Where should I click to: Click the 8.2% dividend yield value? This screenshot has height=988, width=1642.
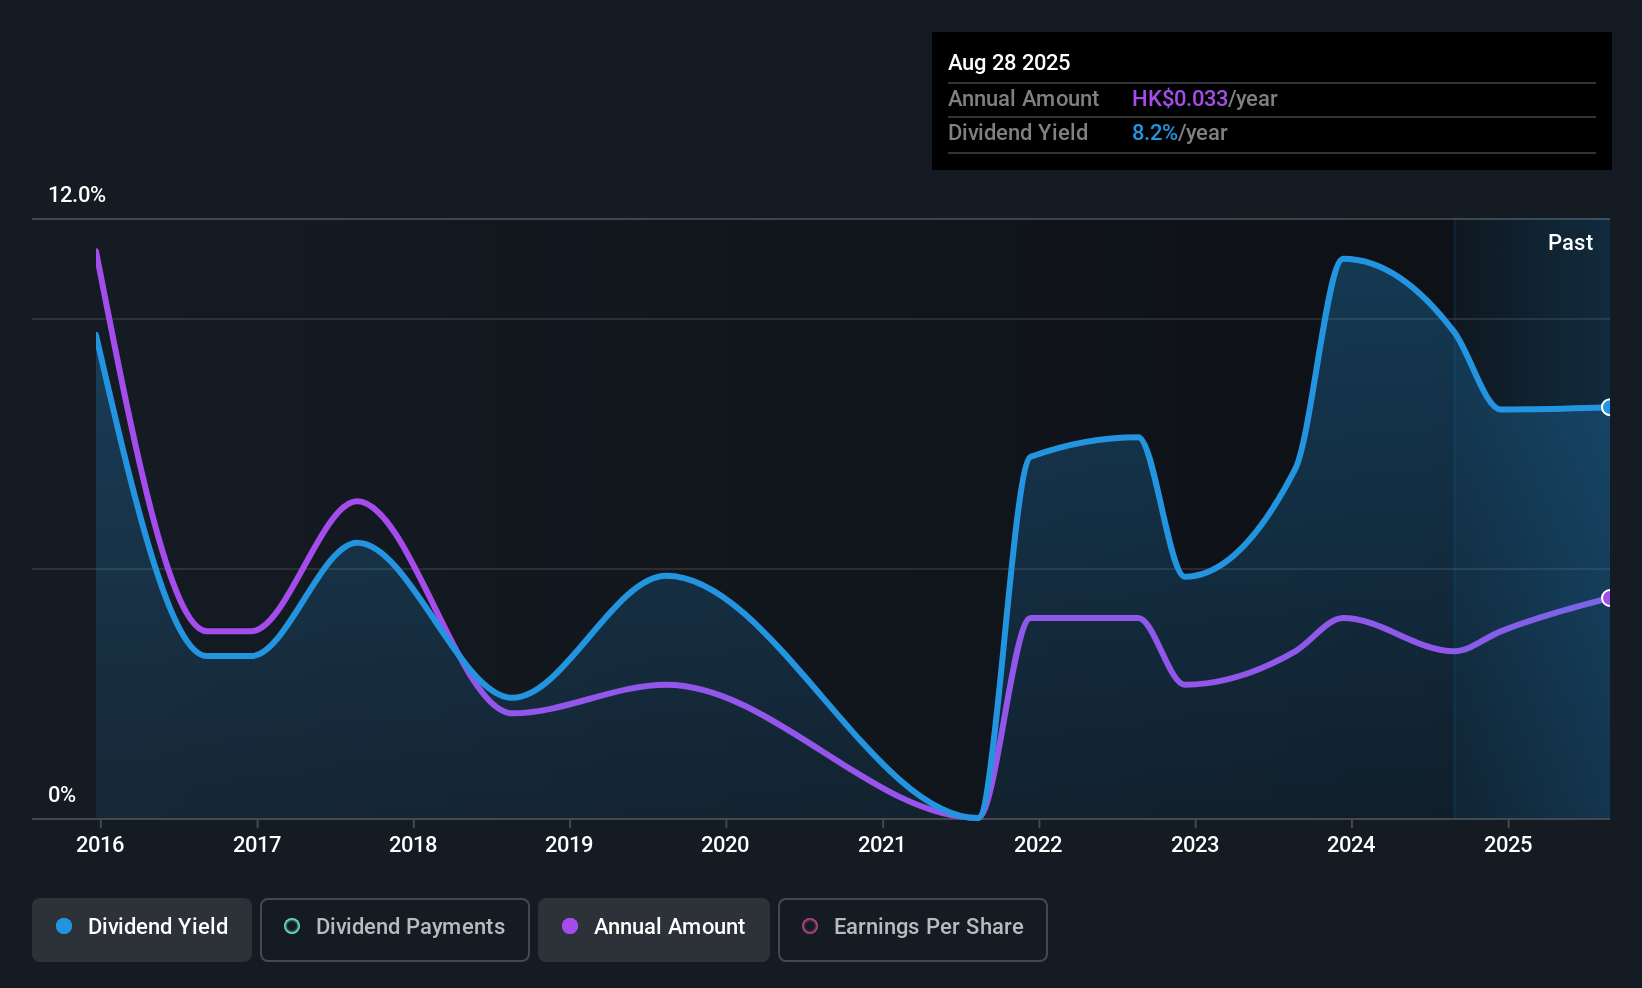pyautogui.click(x=1154, y=133)
